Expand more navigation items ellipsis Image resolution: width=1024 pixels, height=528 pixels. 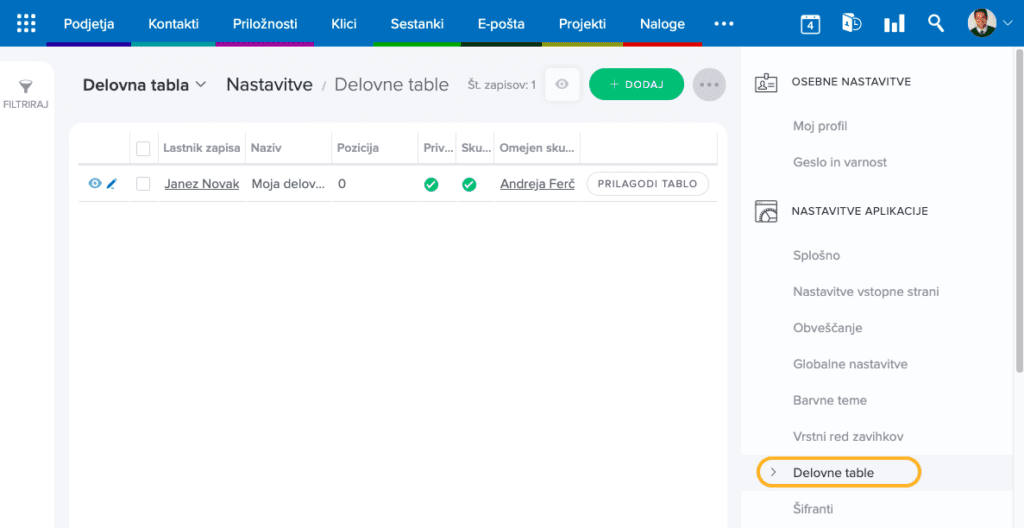tap(724, 23)
